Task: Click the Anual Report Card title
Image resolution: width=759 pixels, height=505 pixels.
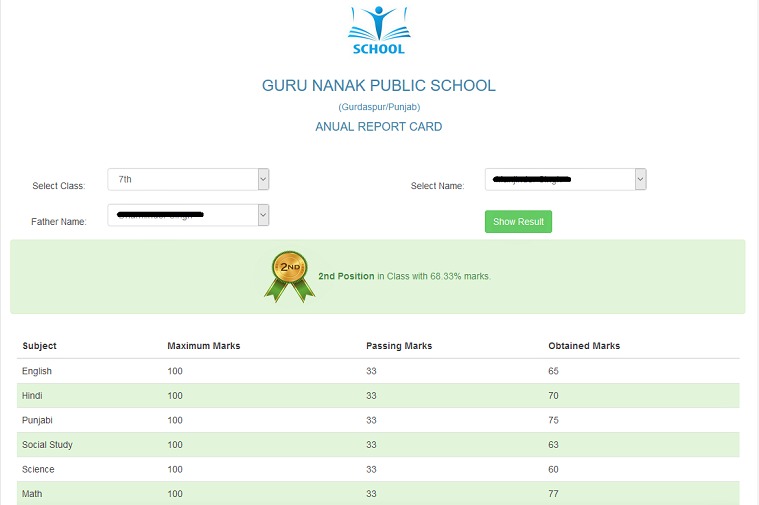Action: click(x=378, y=127)
